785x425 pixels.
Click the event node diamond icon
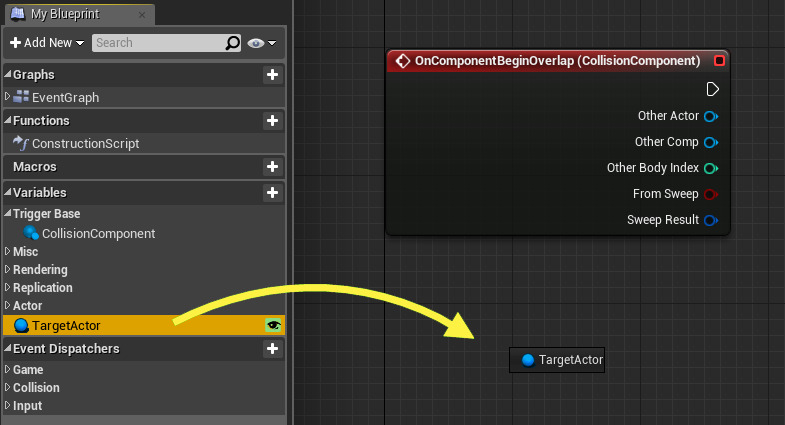coord(403,61)
